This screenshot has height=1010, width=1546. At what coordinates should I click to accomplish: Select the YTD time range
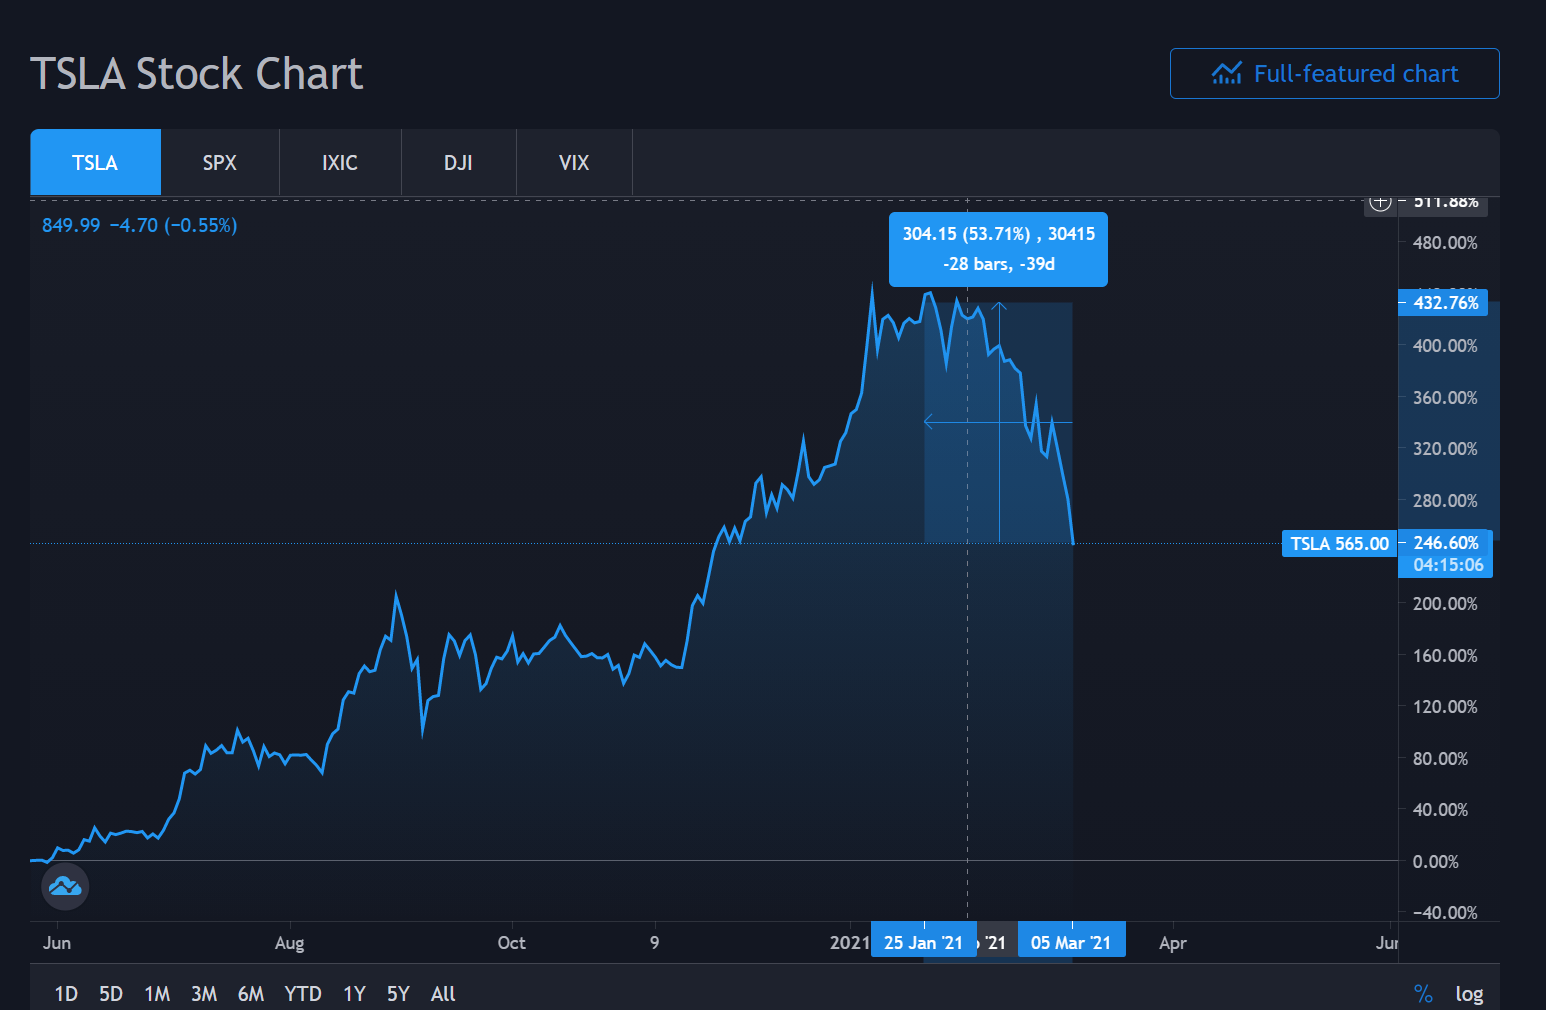tap(303, 993)
